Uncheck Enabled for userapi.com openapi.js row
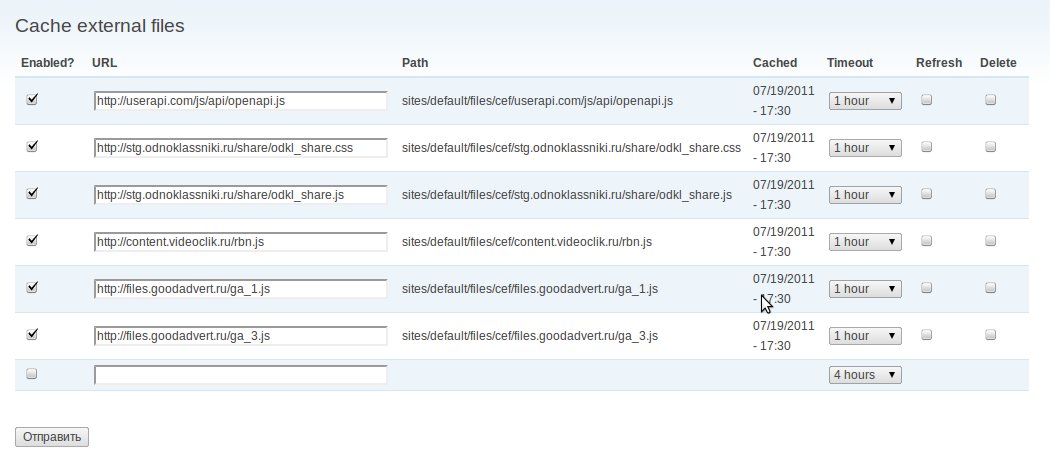1050x463 pixels. [x=31, y=100]
